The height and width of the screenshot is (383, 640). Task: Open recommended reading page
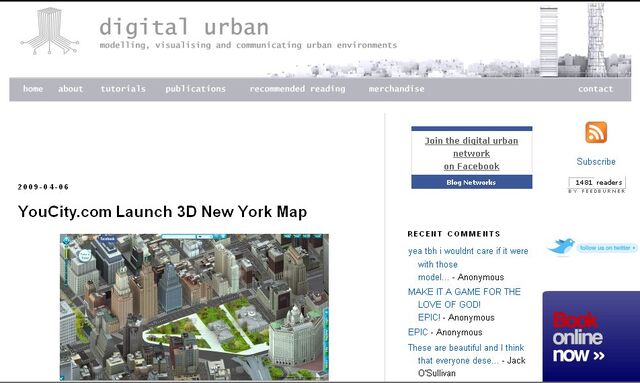click(297, 89)
